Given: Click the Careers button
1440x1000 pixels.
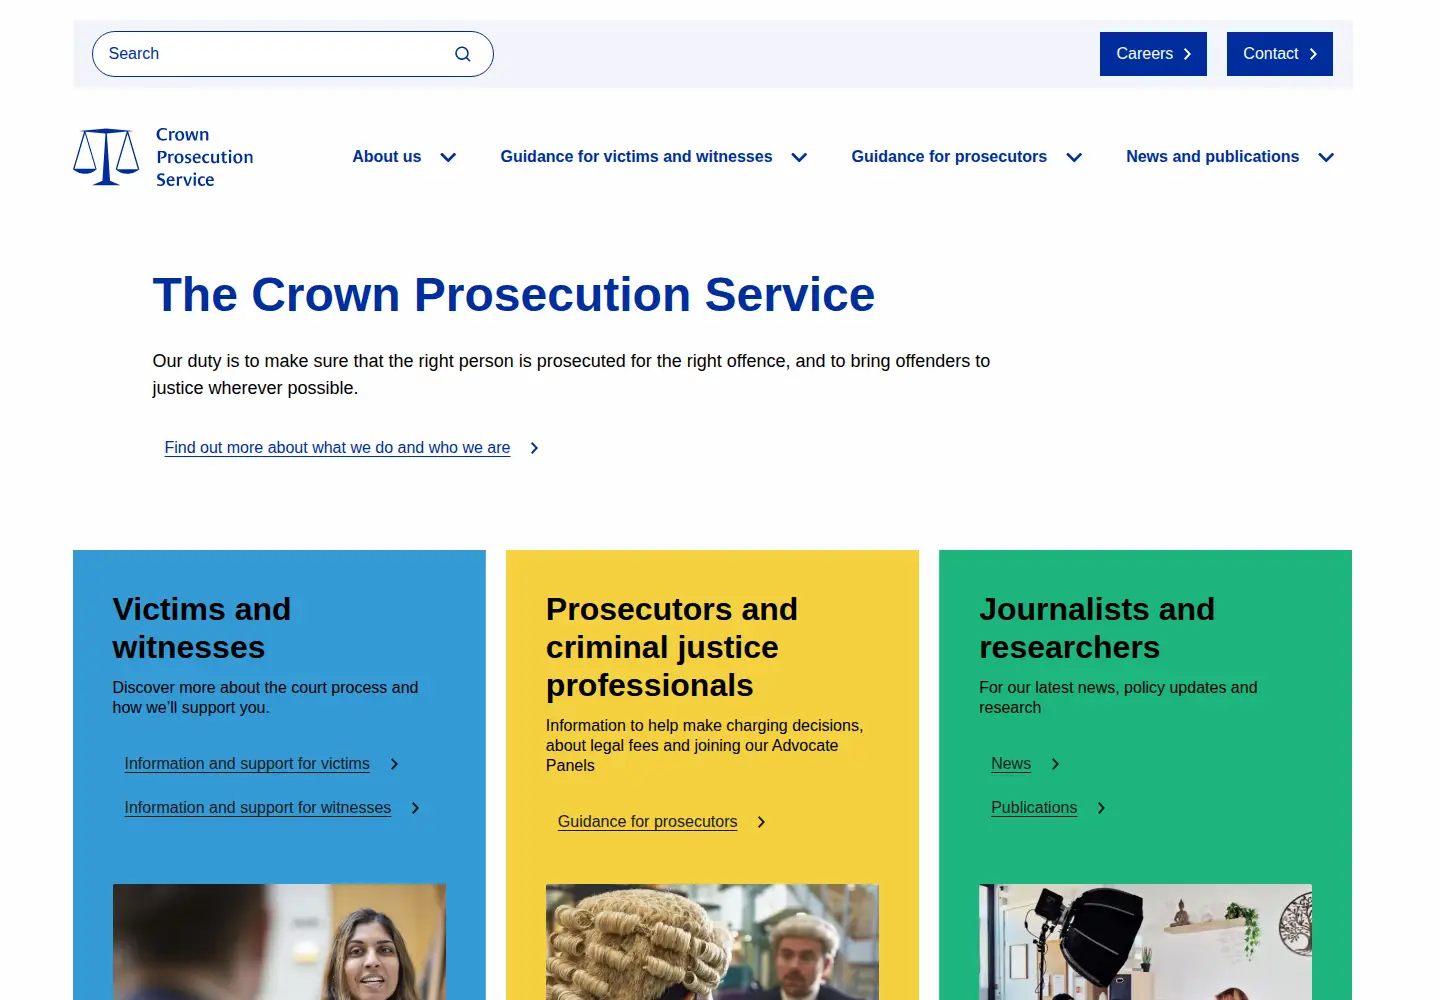Looking at the screenshot, I should 1153,54.
